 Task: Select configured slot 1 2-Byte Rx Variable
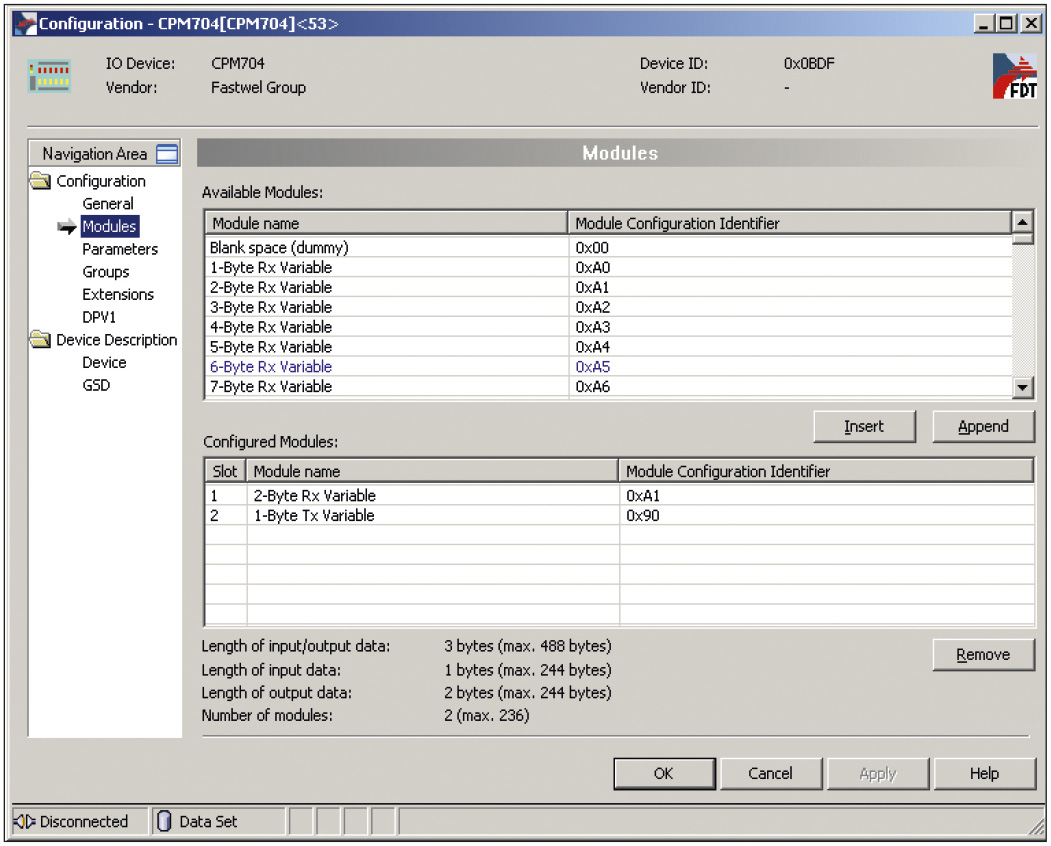click(x=619, y=495)
